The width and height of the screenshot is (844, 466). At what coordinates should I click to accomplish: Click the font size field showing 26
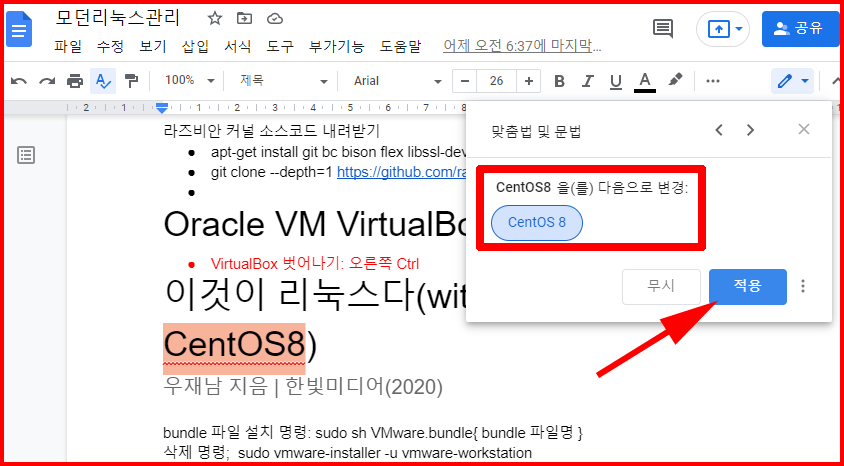496,81
